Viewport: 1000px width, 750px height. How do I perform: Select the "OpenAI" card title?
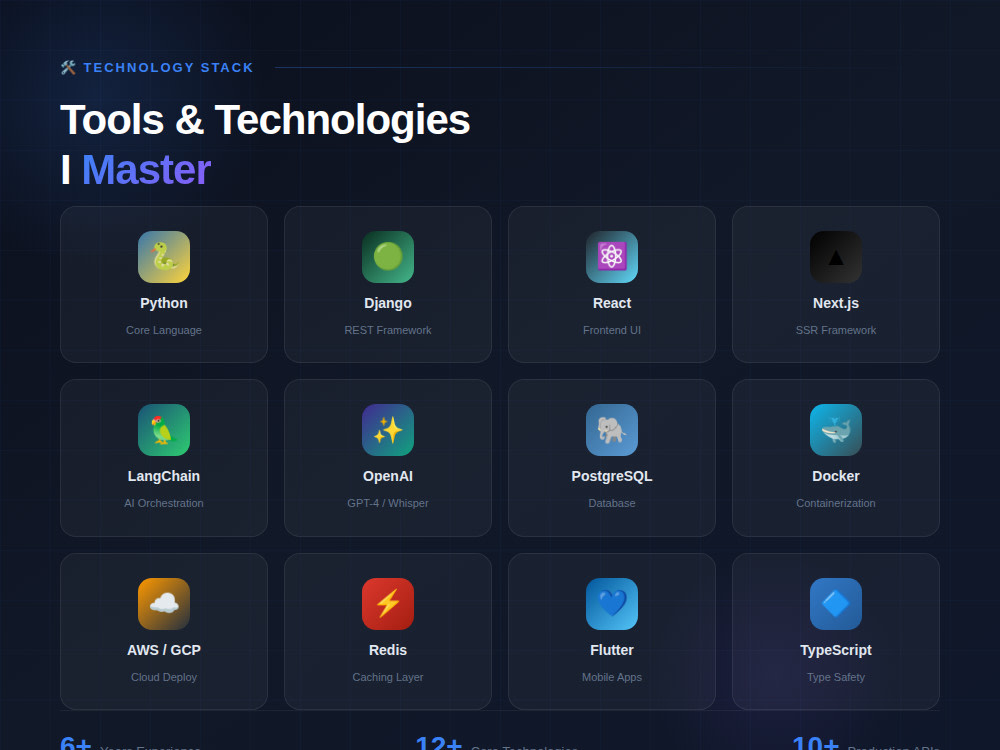tap(388, 476)
